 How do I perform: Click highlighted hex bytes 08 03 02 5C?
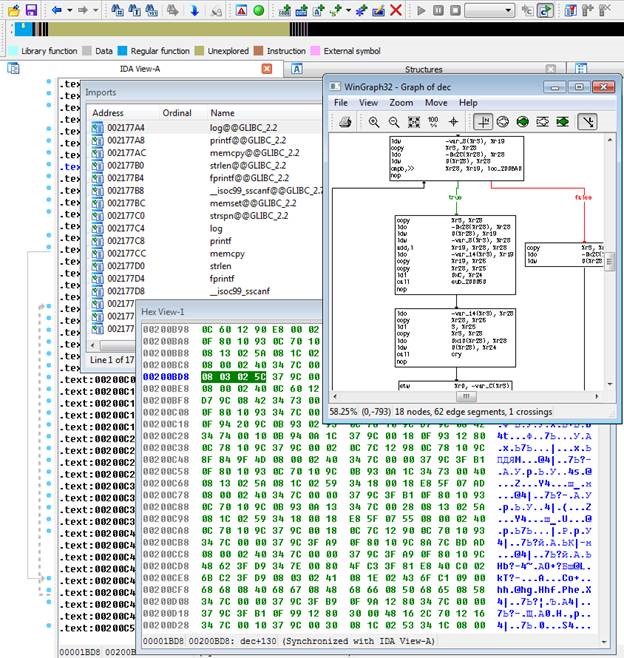pyautogui.click(x=233, y=377)
